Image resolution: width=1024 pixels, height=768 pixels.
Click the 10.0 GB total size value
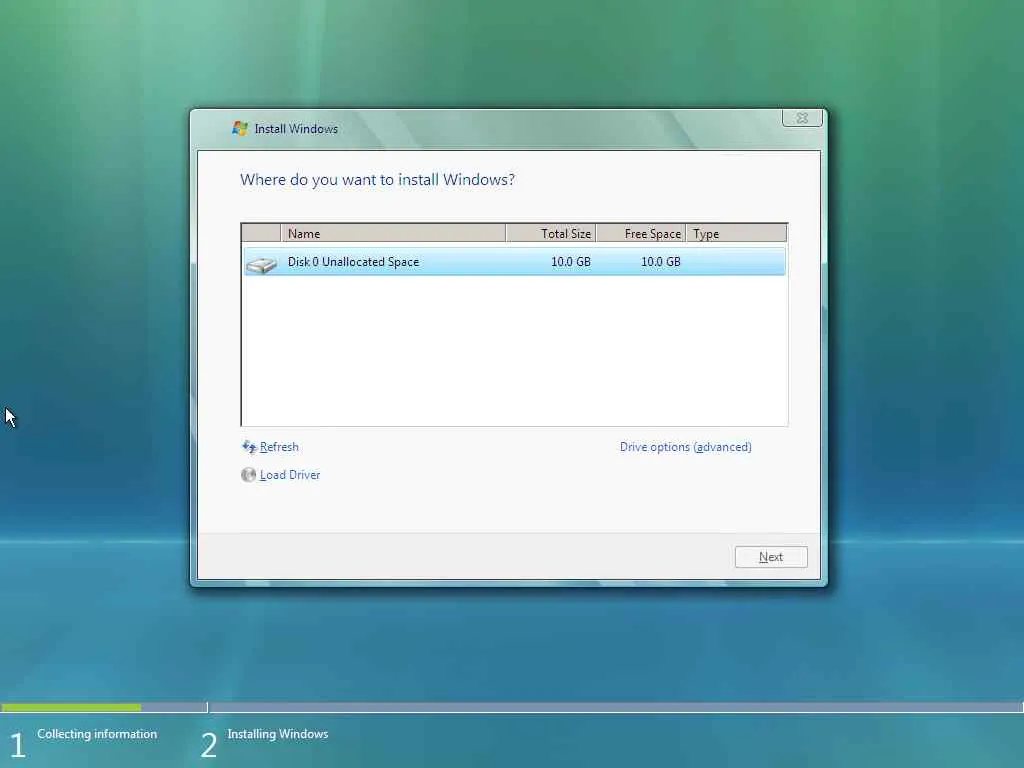pyautogui.click(x=571, y=262)
